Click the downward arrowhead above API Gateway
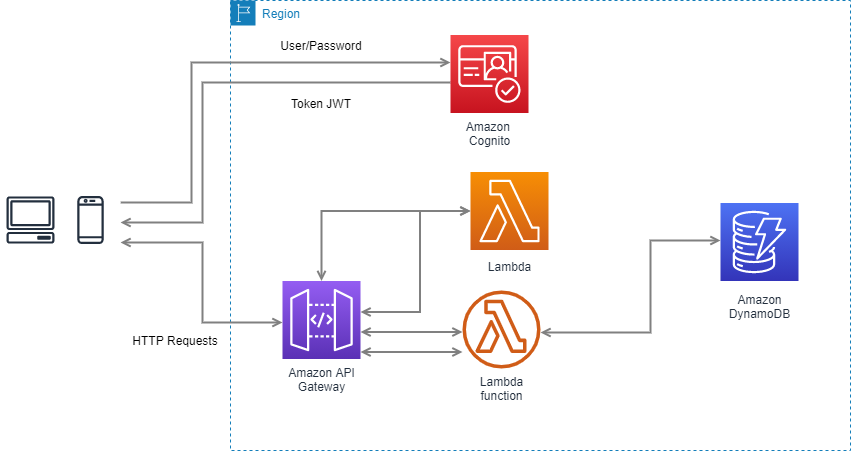Screen dimensions: 851x451 [x=320, y=275]
